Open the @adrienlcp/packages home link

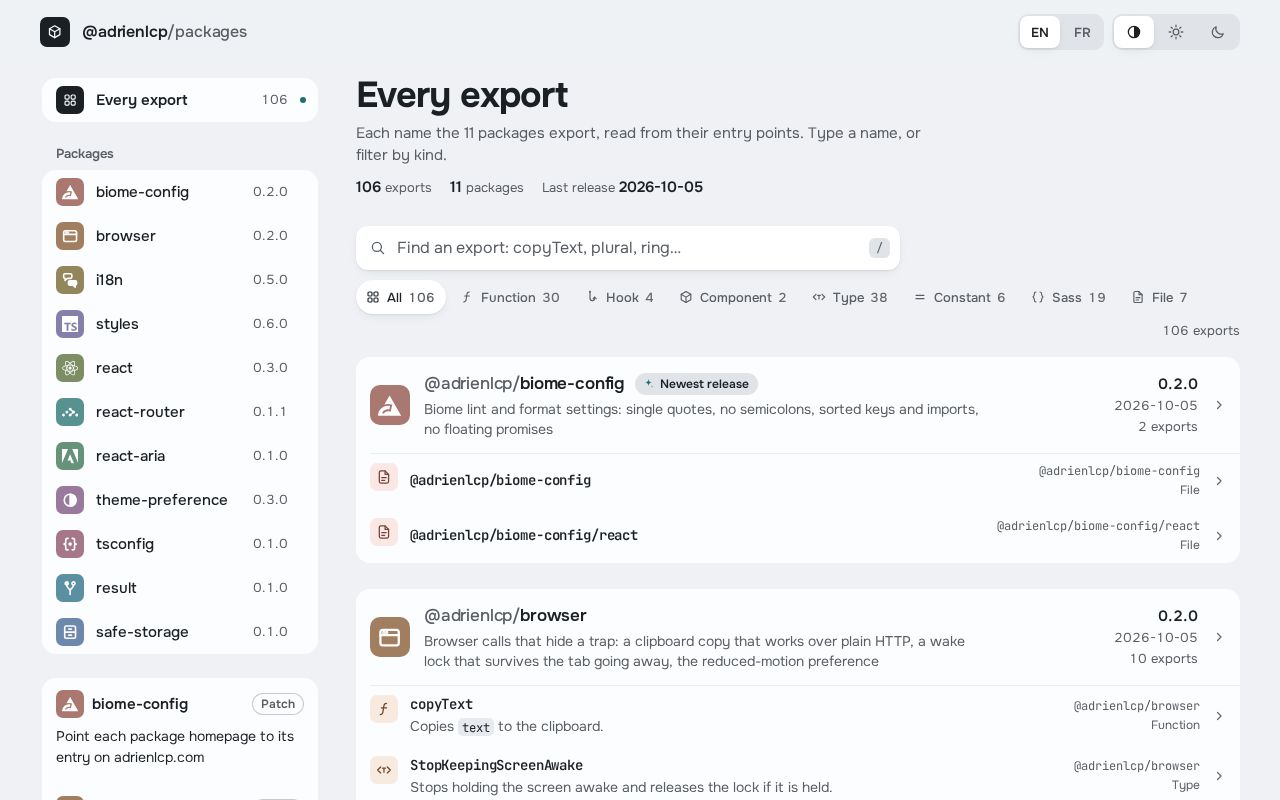point(144,32)
